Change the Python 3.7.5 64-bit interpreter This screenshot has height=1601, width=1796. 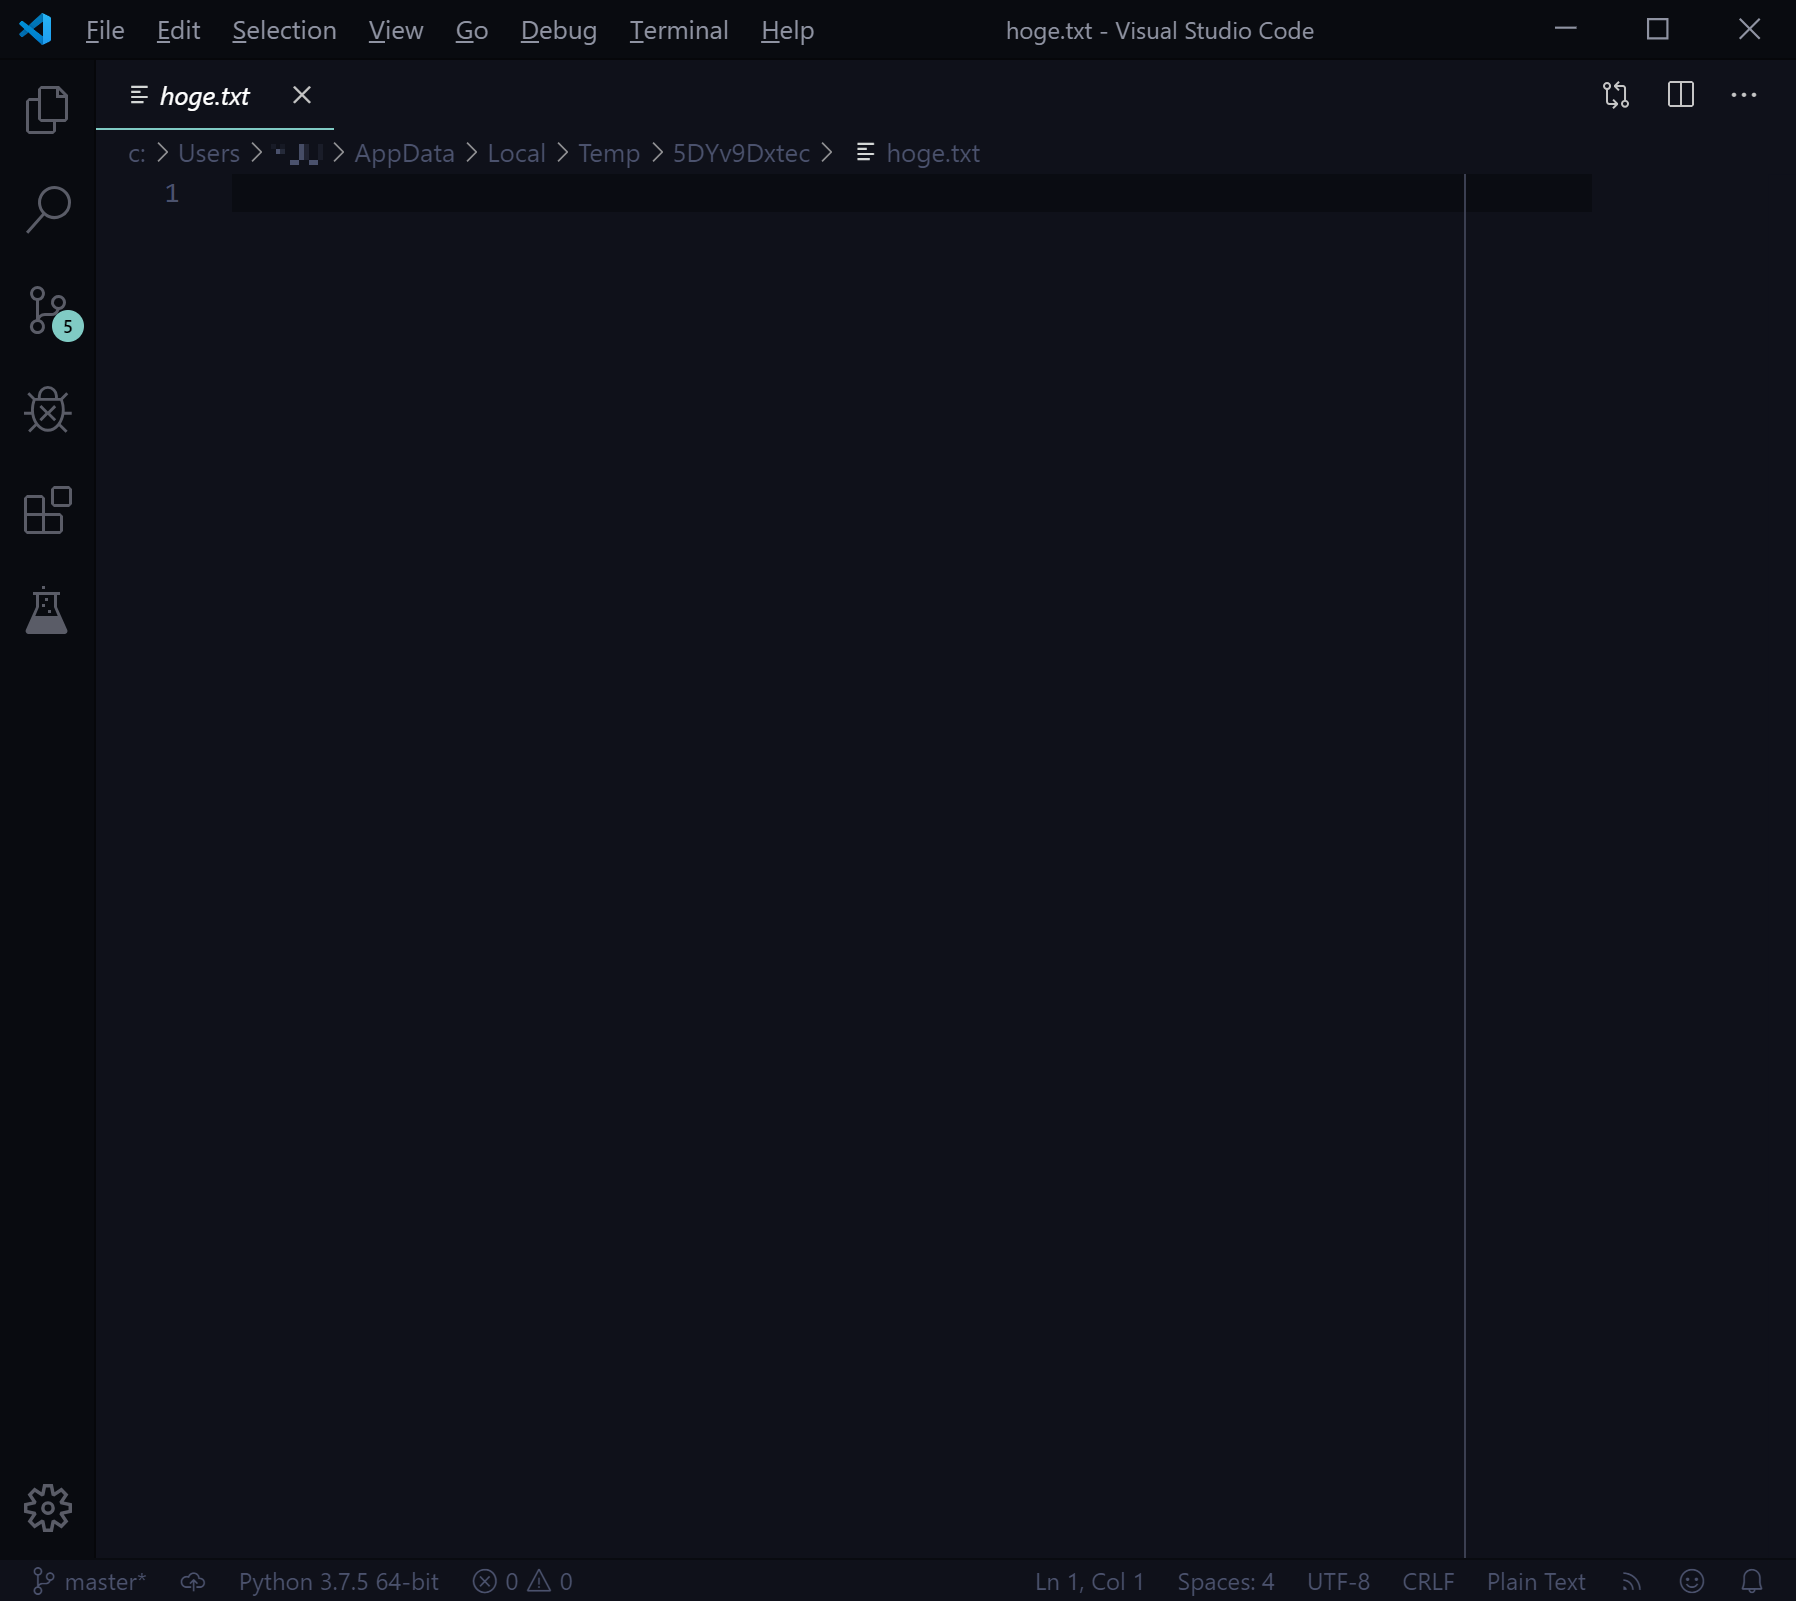pyautogui.click(x=338, y=1581)
